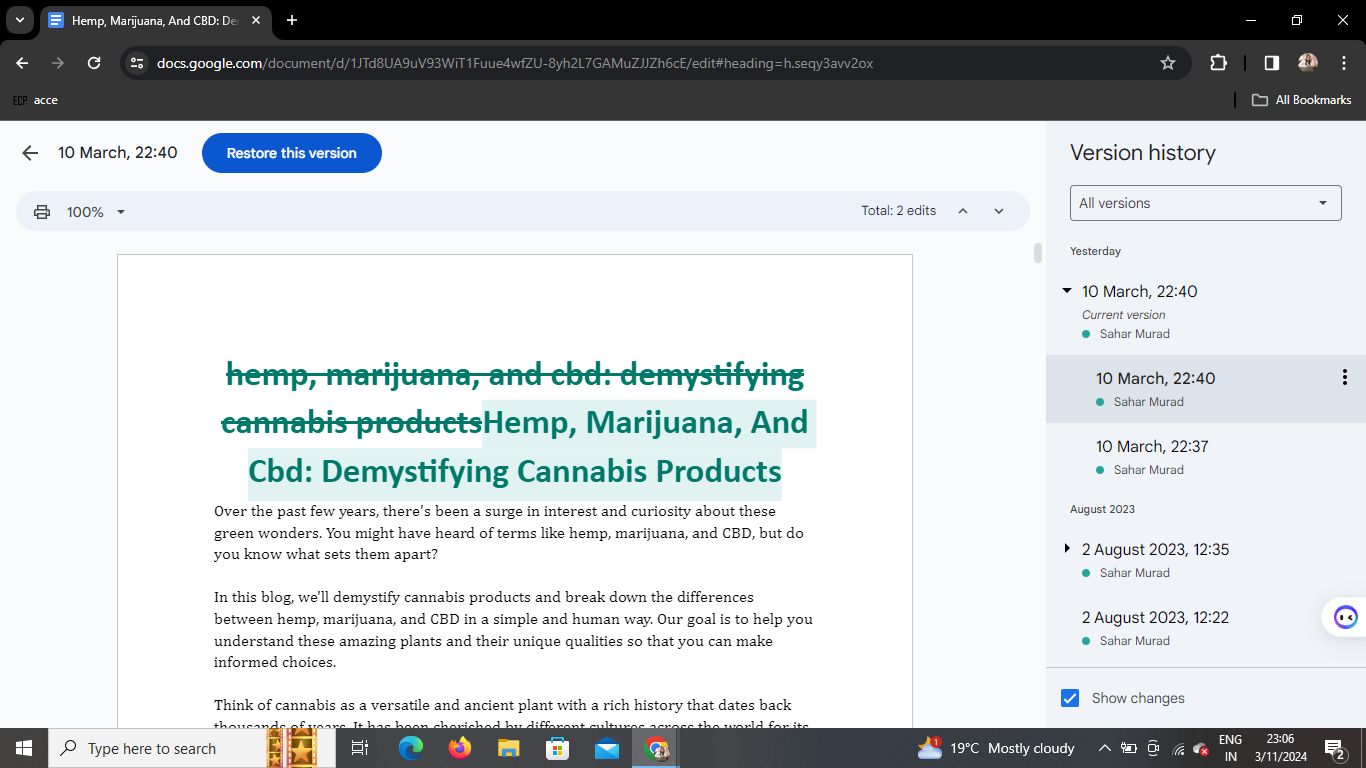Image resolution: width=1366 pixels, height=768 pixels.
Task: Click the battery tray icon
Action: click(1129, 749)
